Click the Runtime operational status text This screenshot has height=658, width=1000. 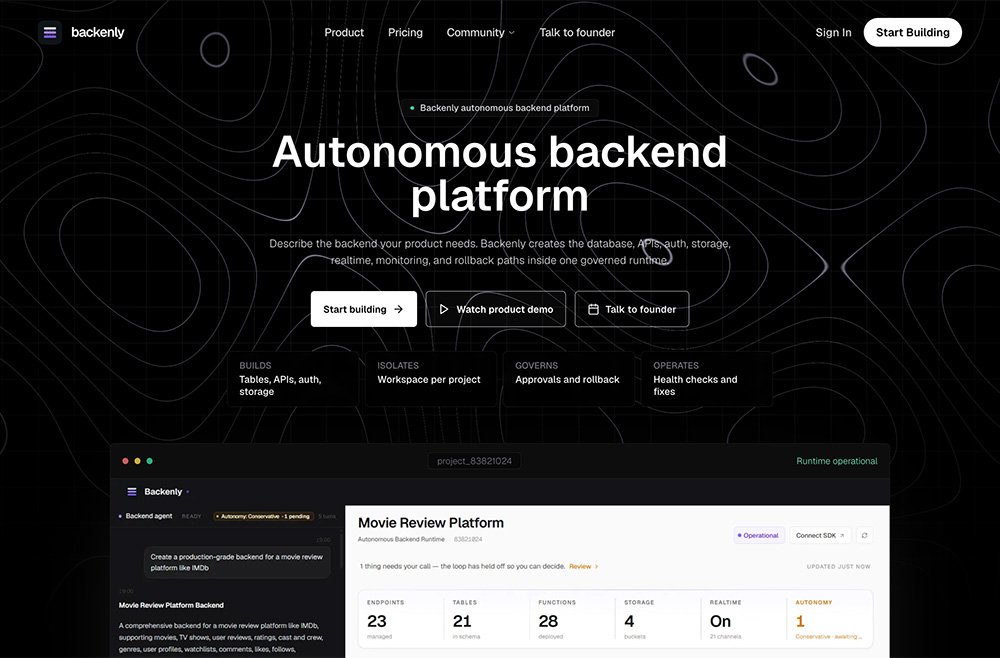(837, 461)
